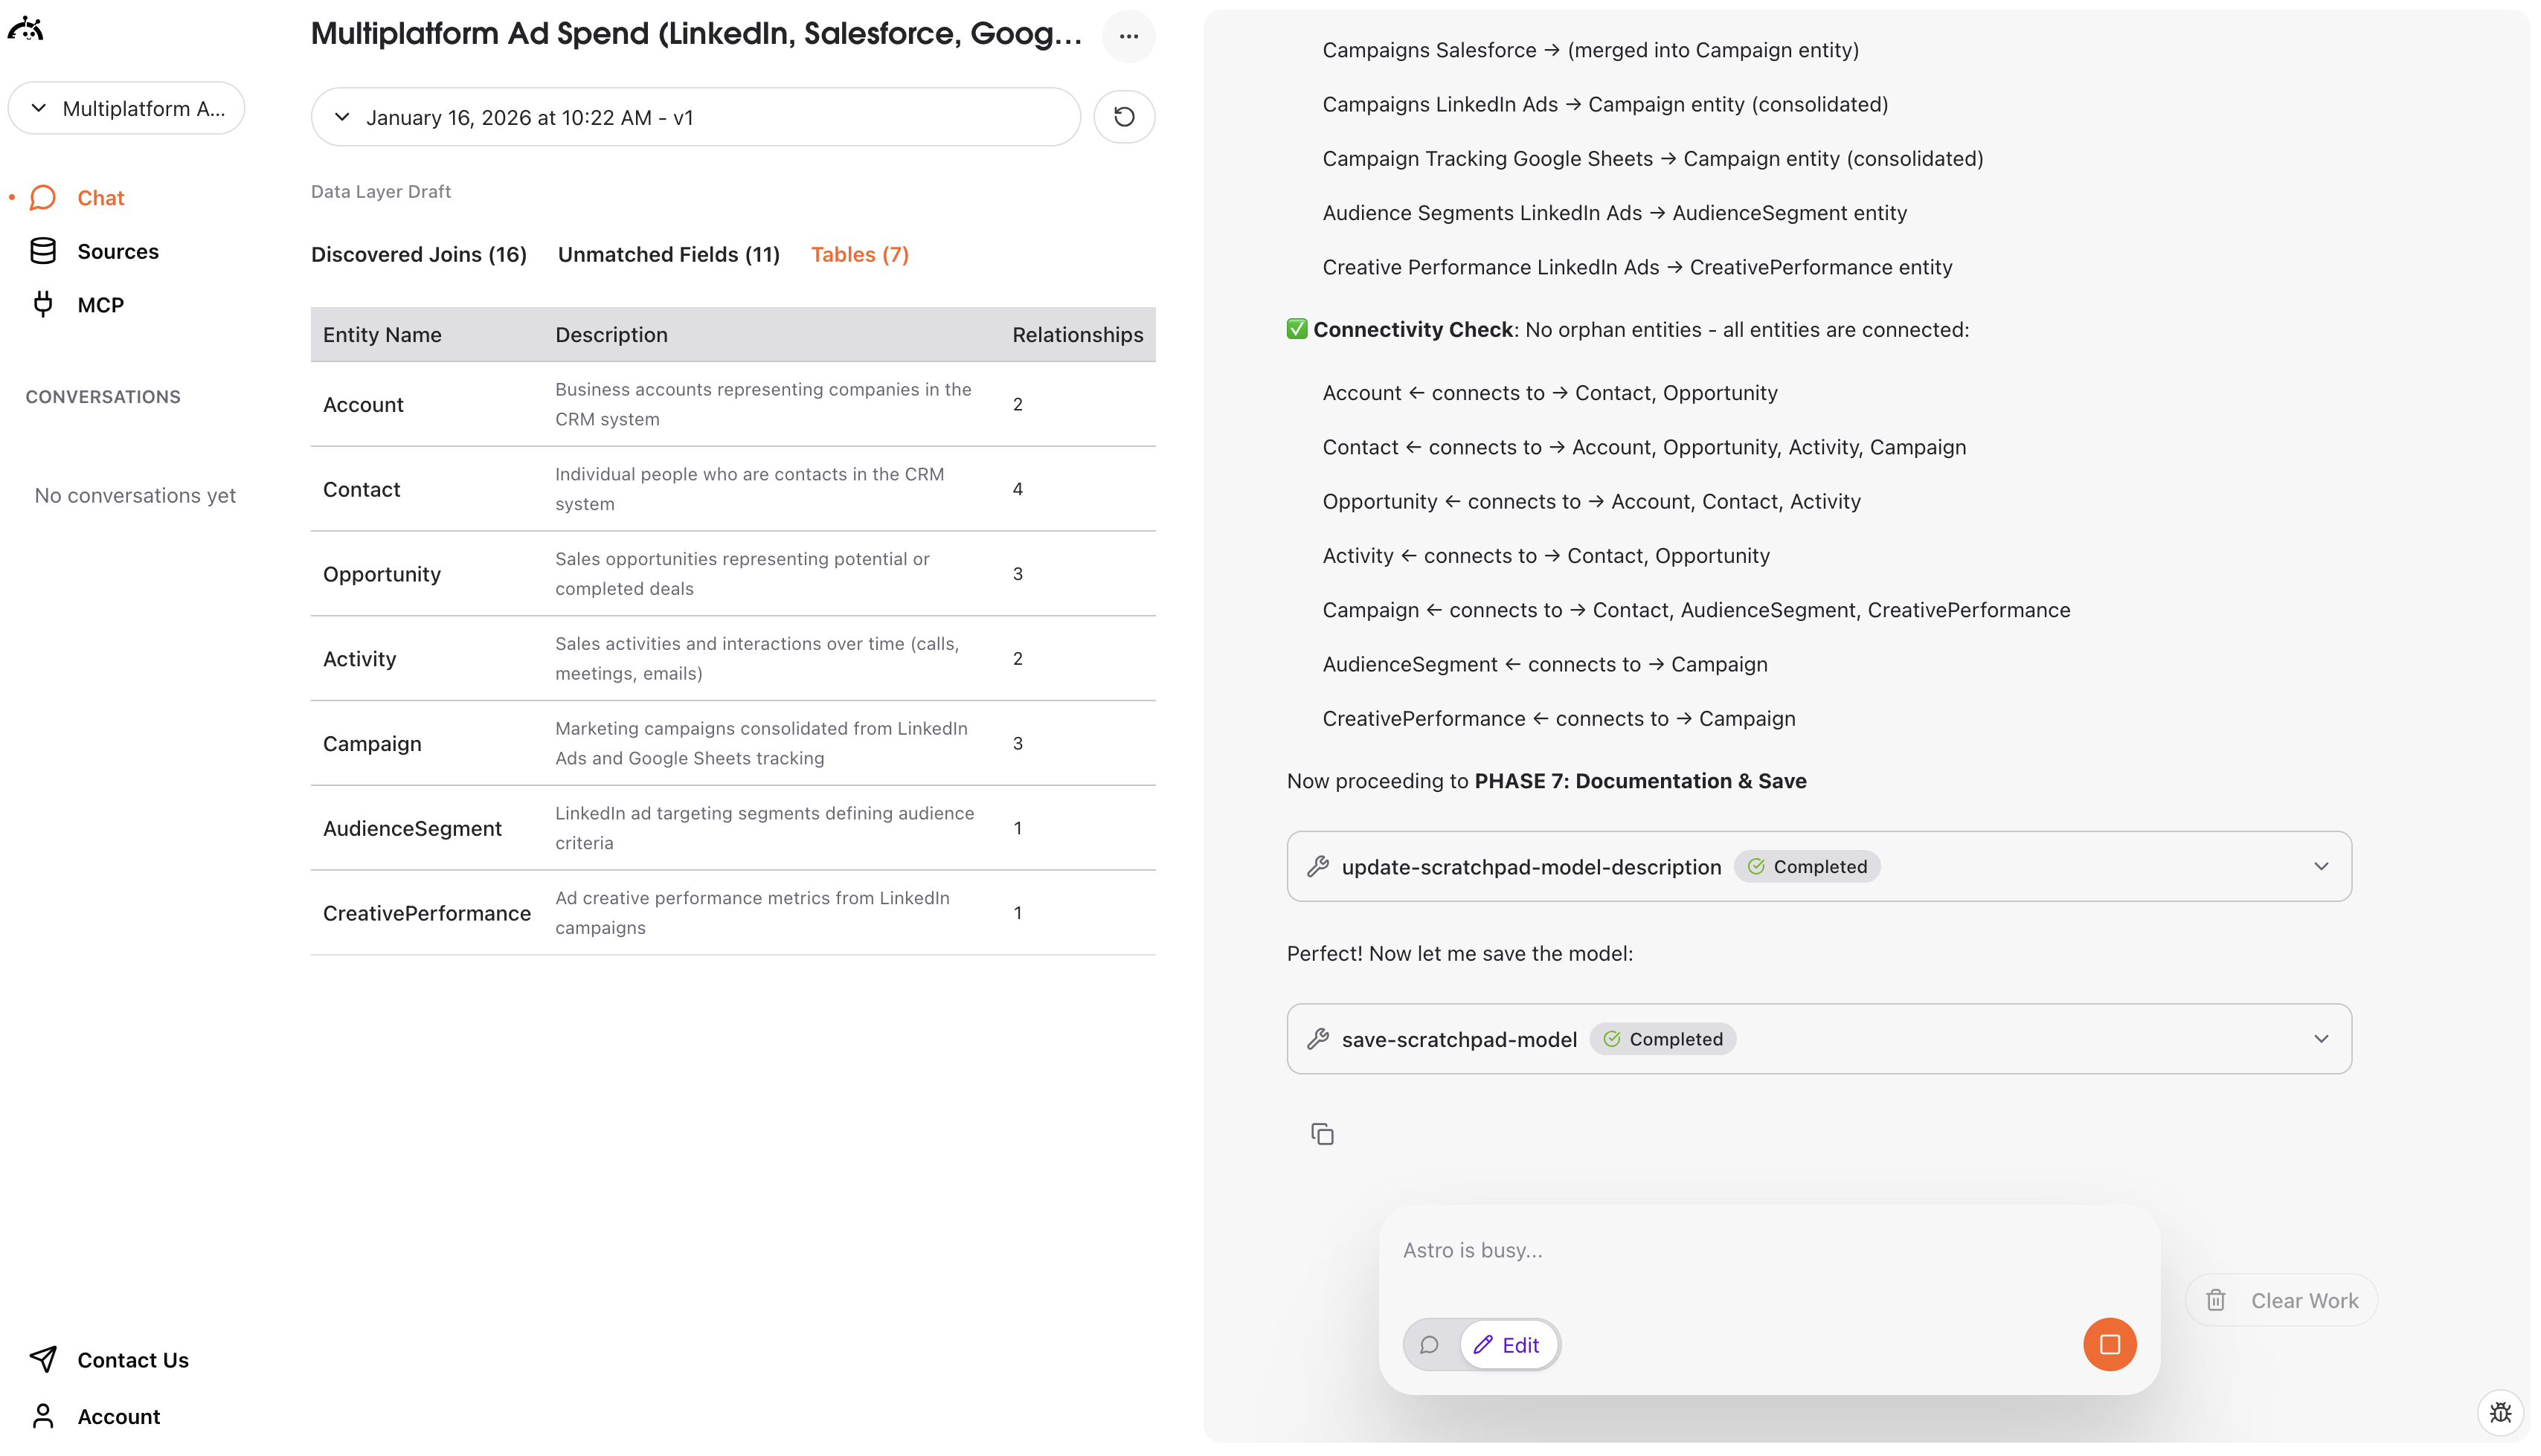
Task: Open the bug report icon
Action: (x=2502, y=1413)
